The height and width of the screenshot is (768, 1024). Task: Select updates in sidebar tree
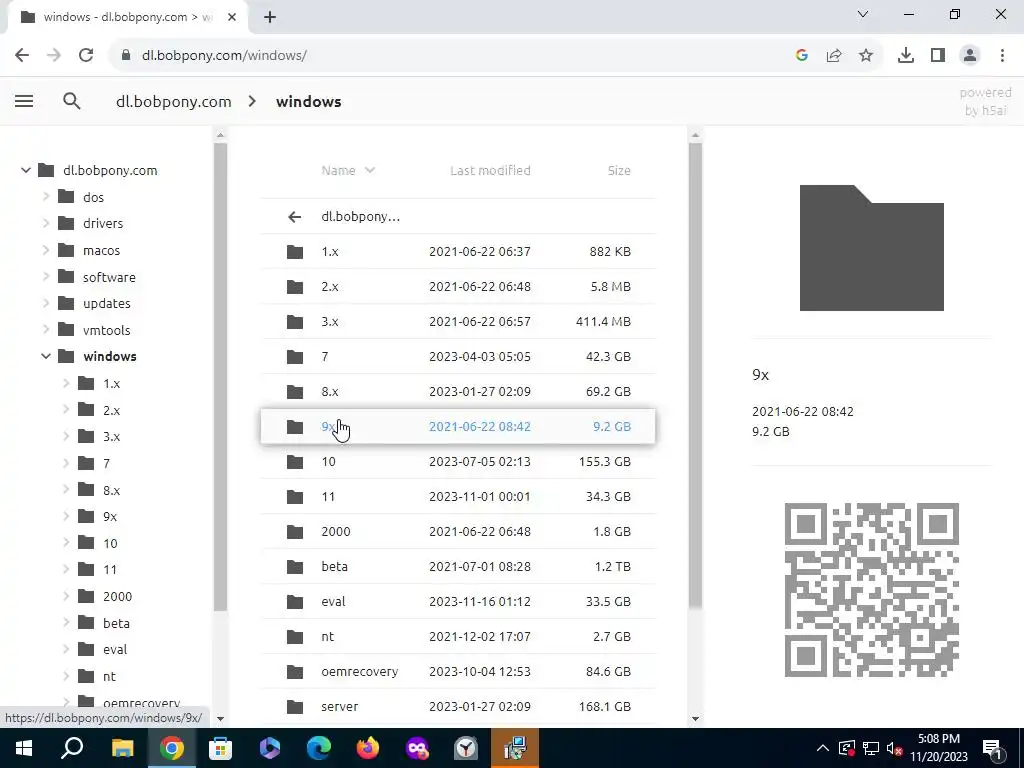[x=106, y=304]
